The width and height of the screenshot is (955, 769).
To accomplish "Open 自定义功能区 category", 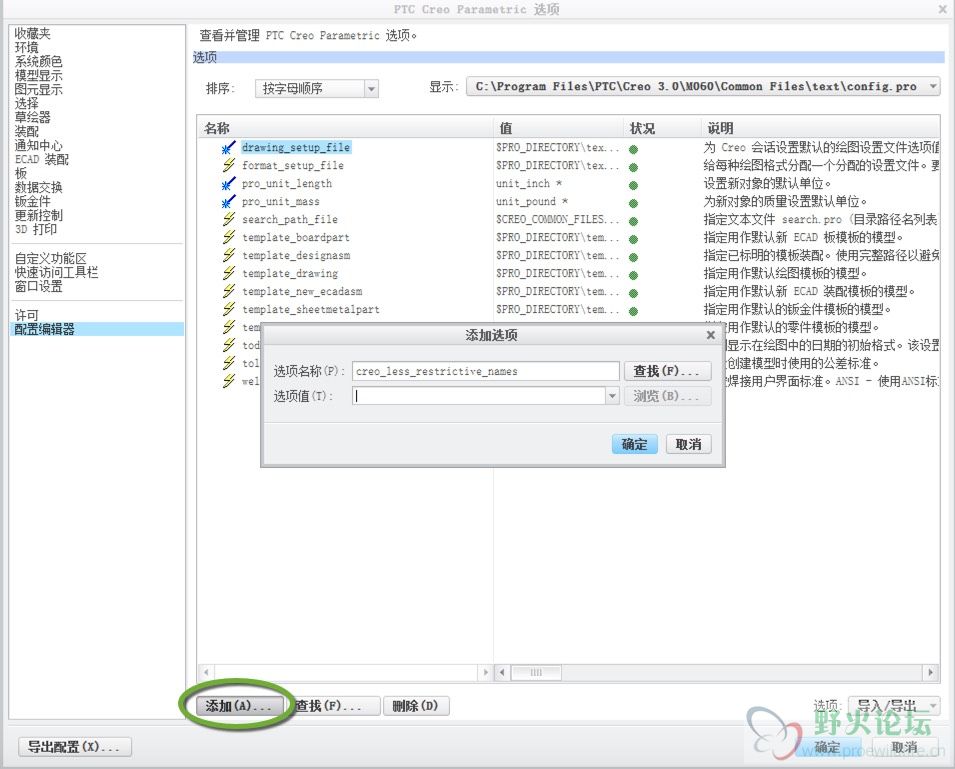I will pyautogui.click(x=51, y=258).
